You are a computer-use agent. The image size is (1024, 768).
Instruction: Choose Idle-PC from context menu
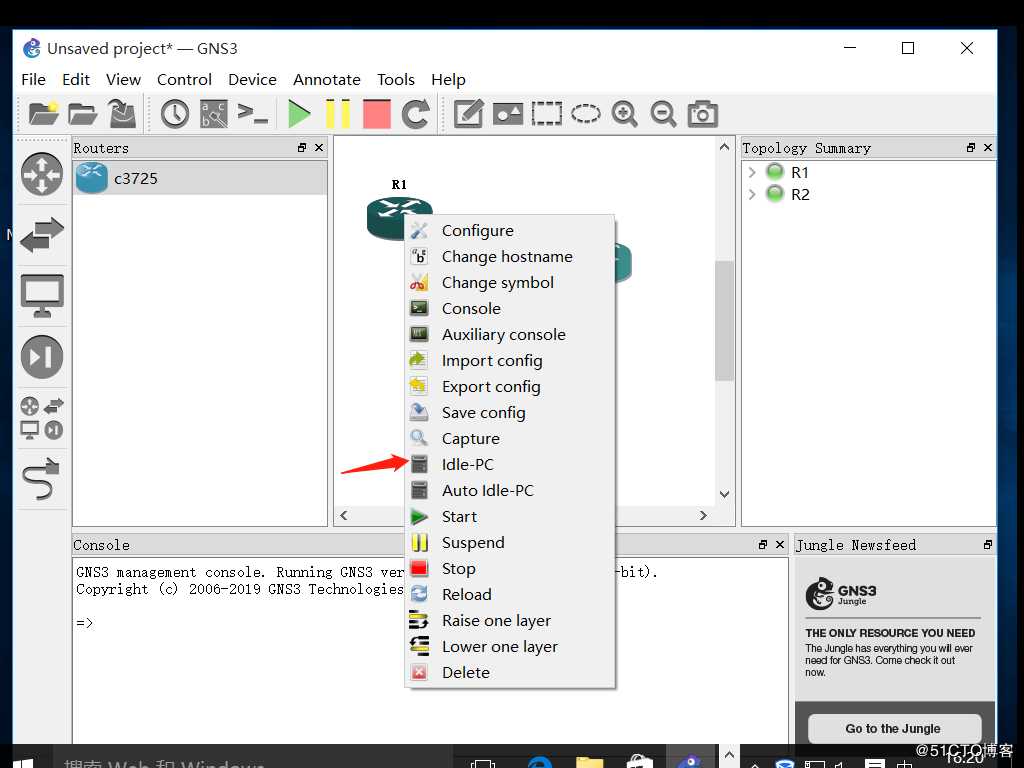click(x=510, y=464)
